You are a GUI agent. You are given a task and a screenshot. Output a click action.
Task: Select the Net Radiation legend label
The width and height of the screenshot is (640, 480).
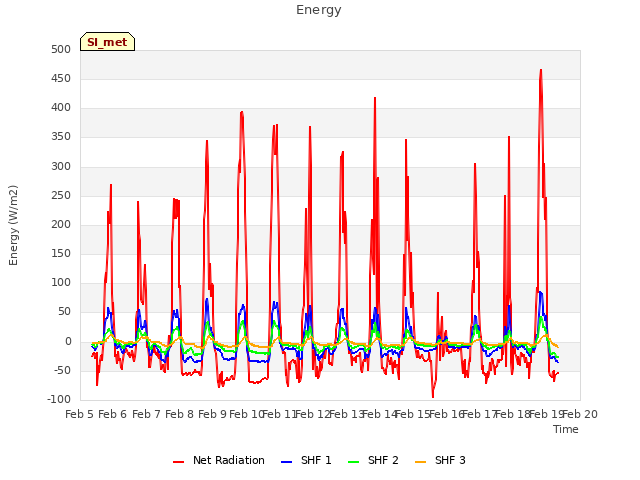pyautogui.click(x=229, y=460)
